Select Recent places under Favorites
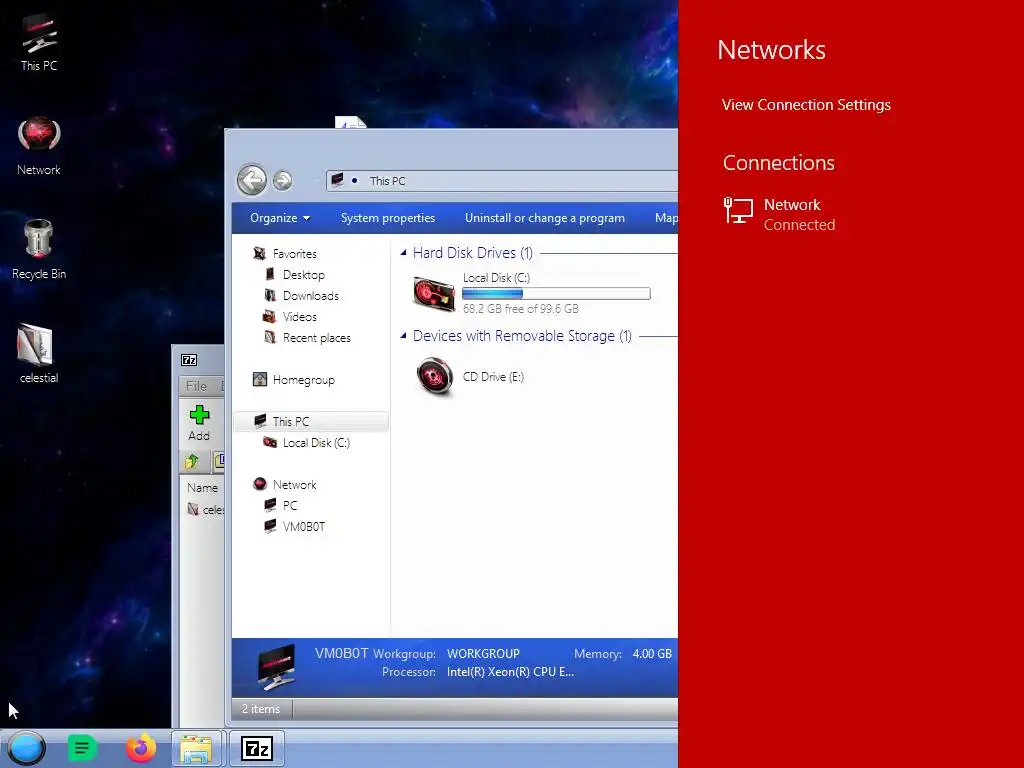The width and height of the screenshot is (1024, 768). [317, 338]
